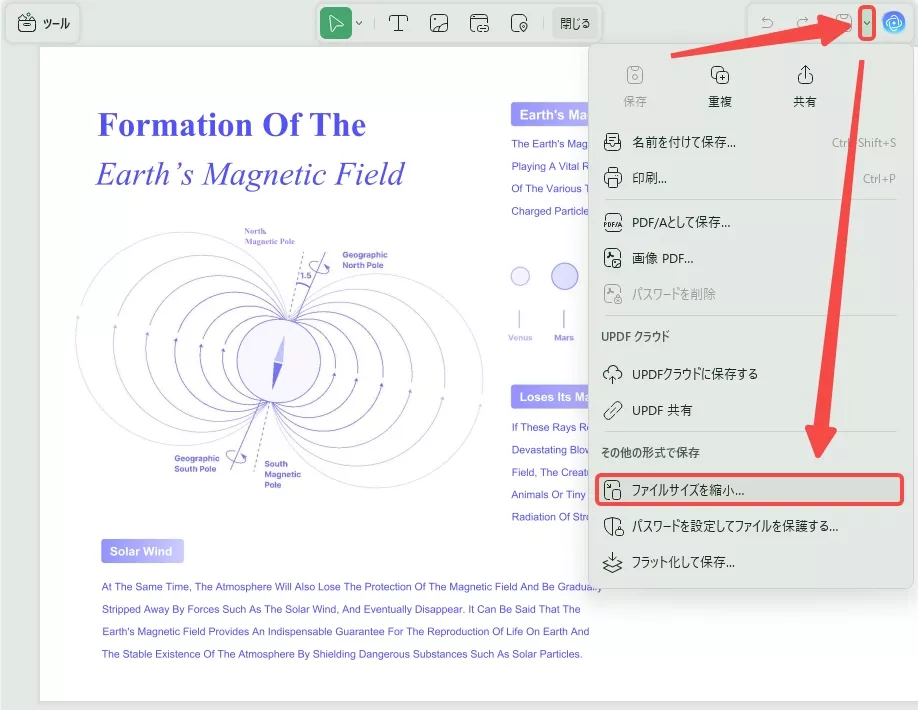Click 保存 icon in the menu

635,87
